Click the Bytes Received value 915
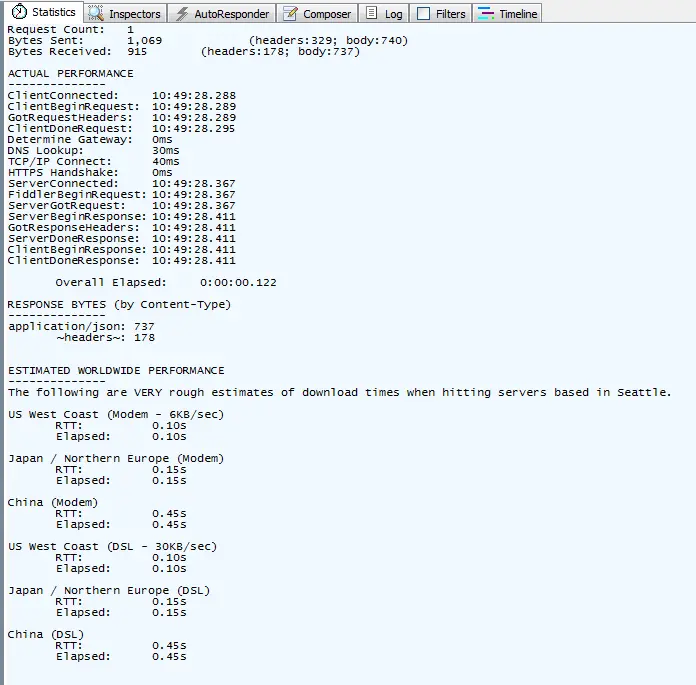This screenshot has height=685, width=696. [x=137, y=51]
